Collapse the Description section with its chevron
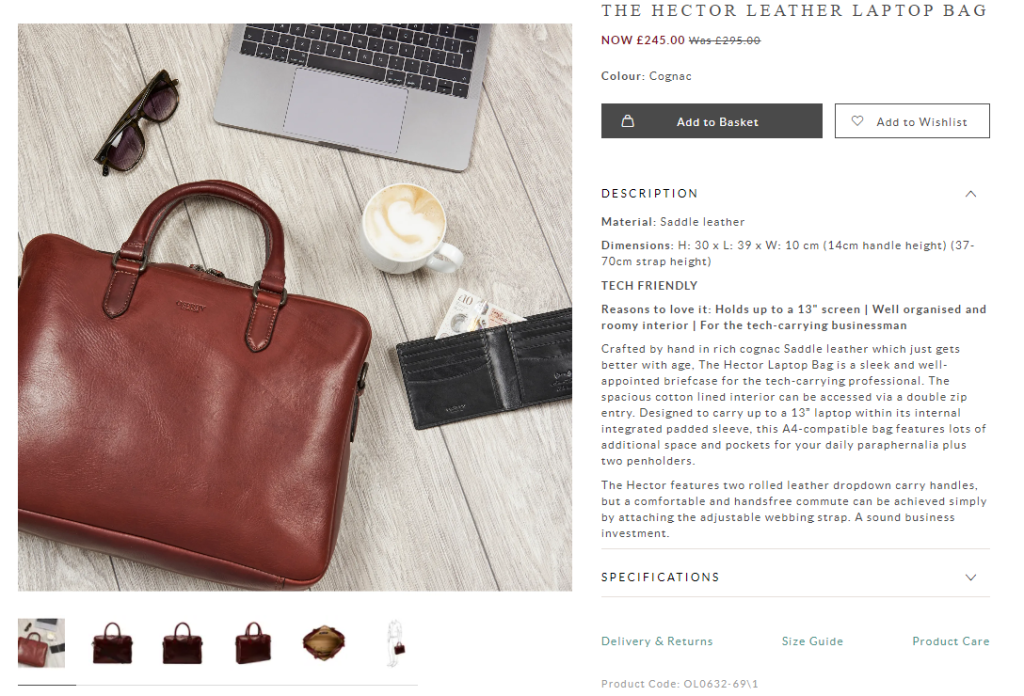 coord(971,194)
